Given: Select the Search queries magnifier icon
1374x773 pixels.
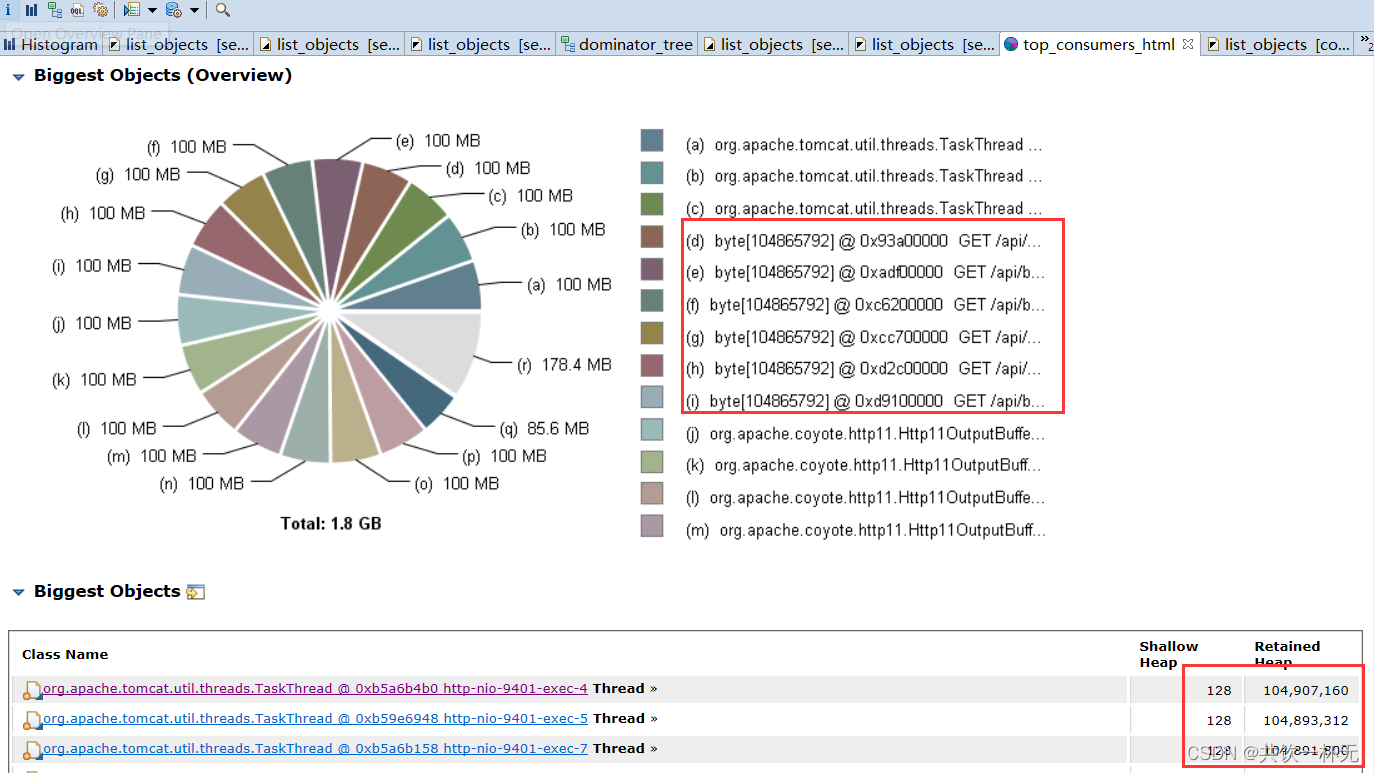Looking at the screenshot, I should pos(221,10).
